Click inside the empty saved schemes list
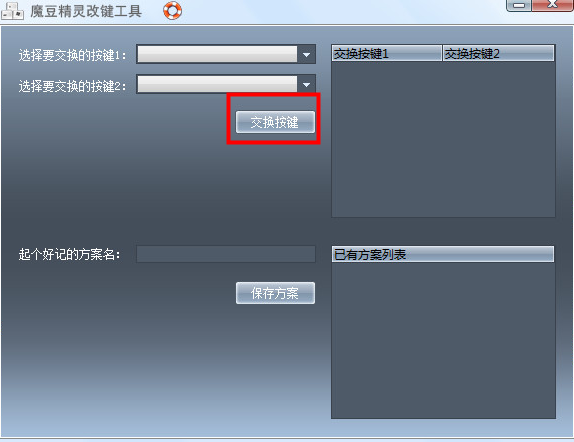This screenshot has height=442, width=574. (x=443, y=340)
